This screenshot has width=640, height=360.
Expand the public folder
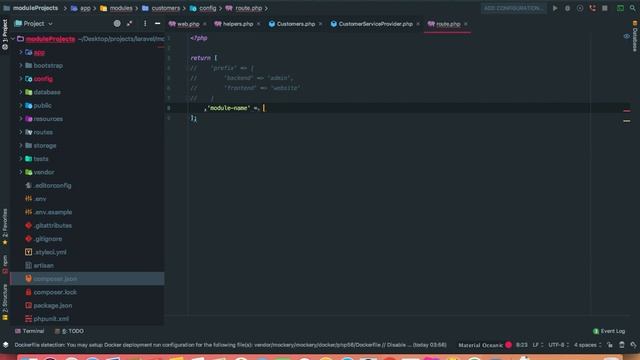click(21, 105)
